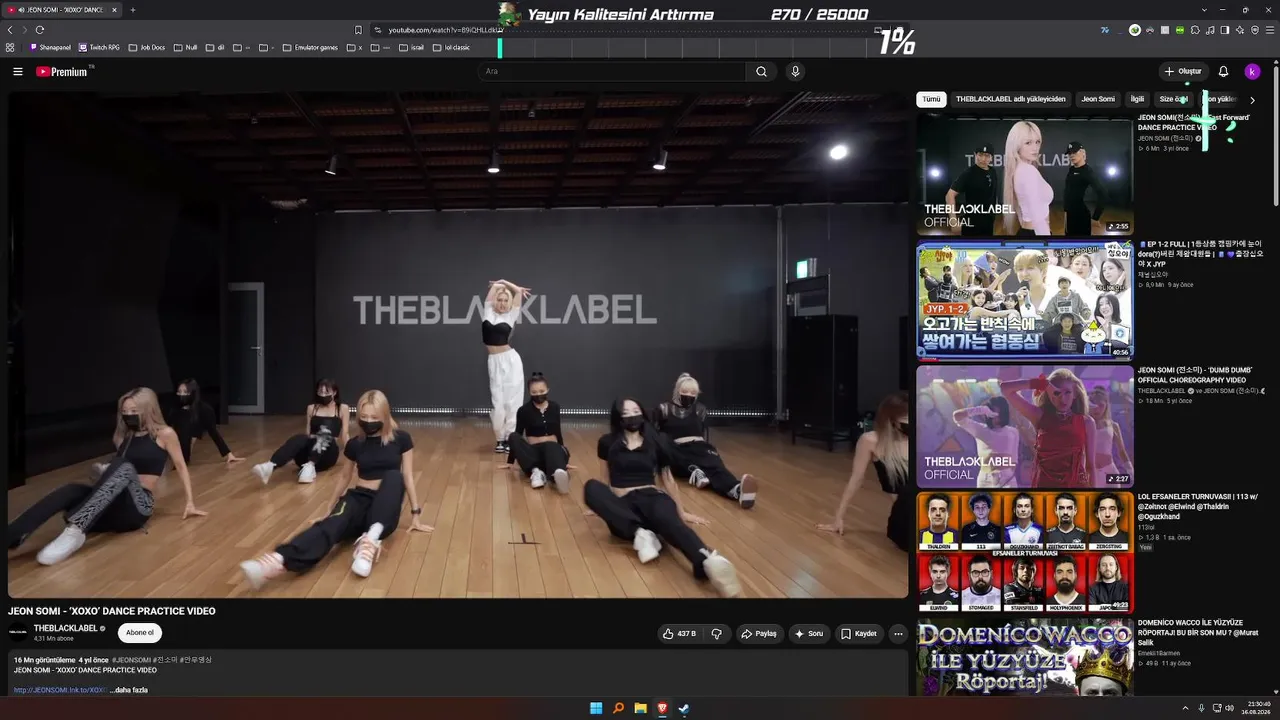The height and width of the screenshot is (720, 1280).
Task: Open YouTube notifications bell
Action: pos(1223,72)
